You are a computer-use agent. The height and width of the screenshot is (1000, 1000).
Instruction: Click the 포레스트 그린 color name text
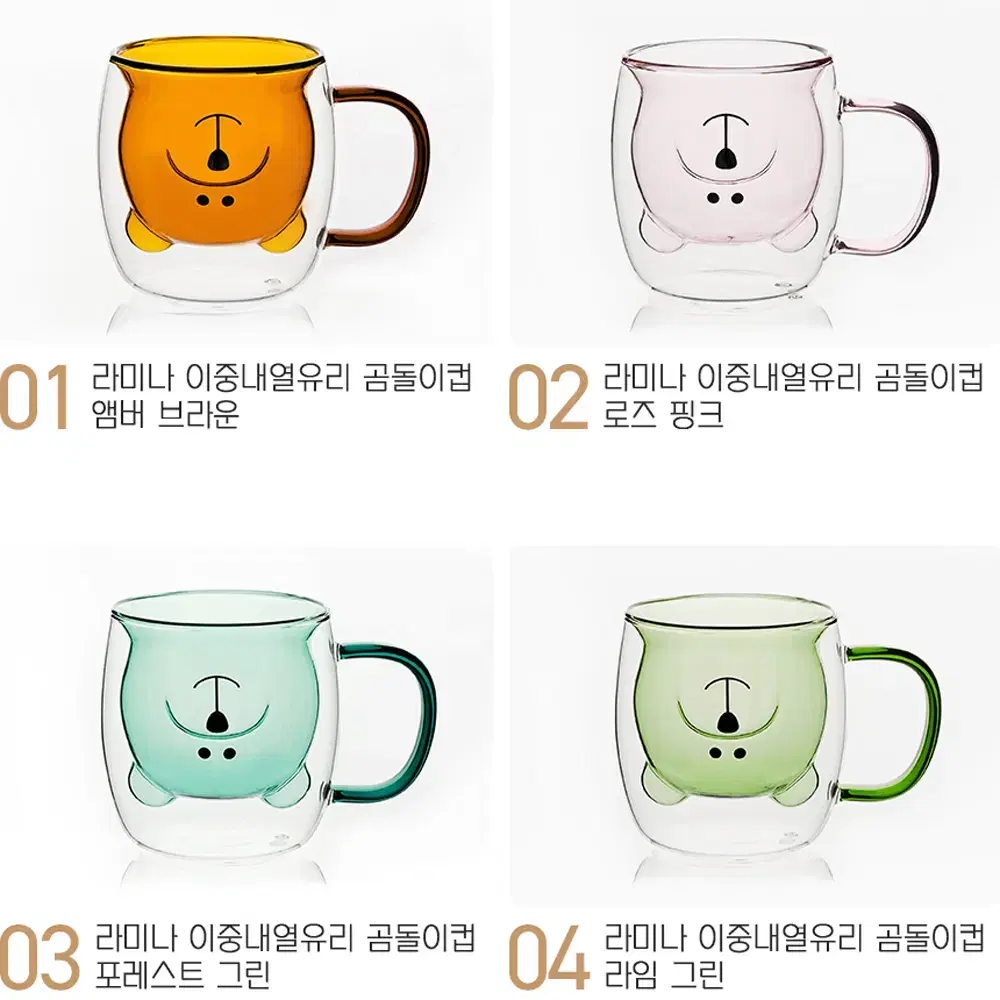pyautogui.click(x=183, y=975)
